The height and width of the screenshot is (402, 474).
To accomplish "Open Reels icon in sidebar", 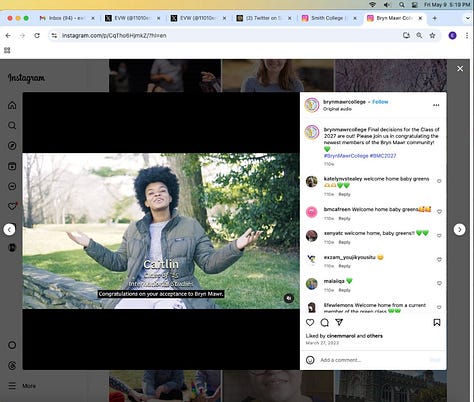I will [12, 166].
